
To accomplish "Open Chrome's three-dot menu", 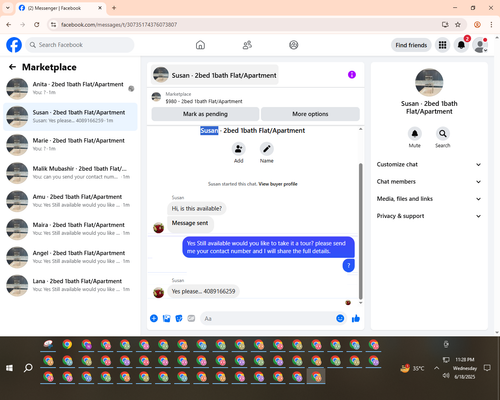I will 491,25.
